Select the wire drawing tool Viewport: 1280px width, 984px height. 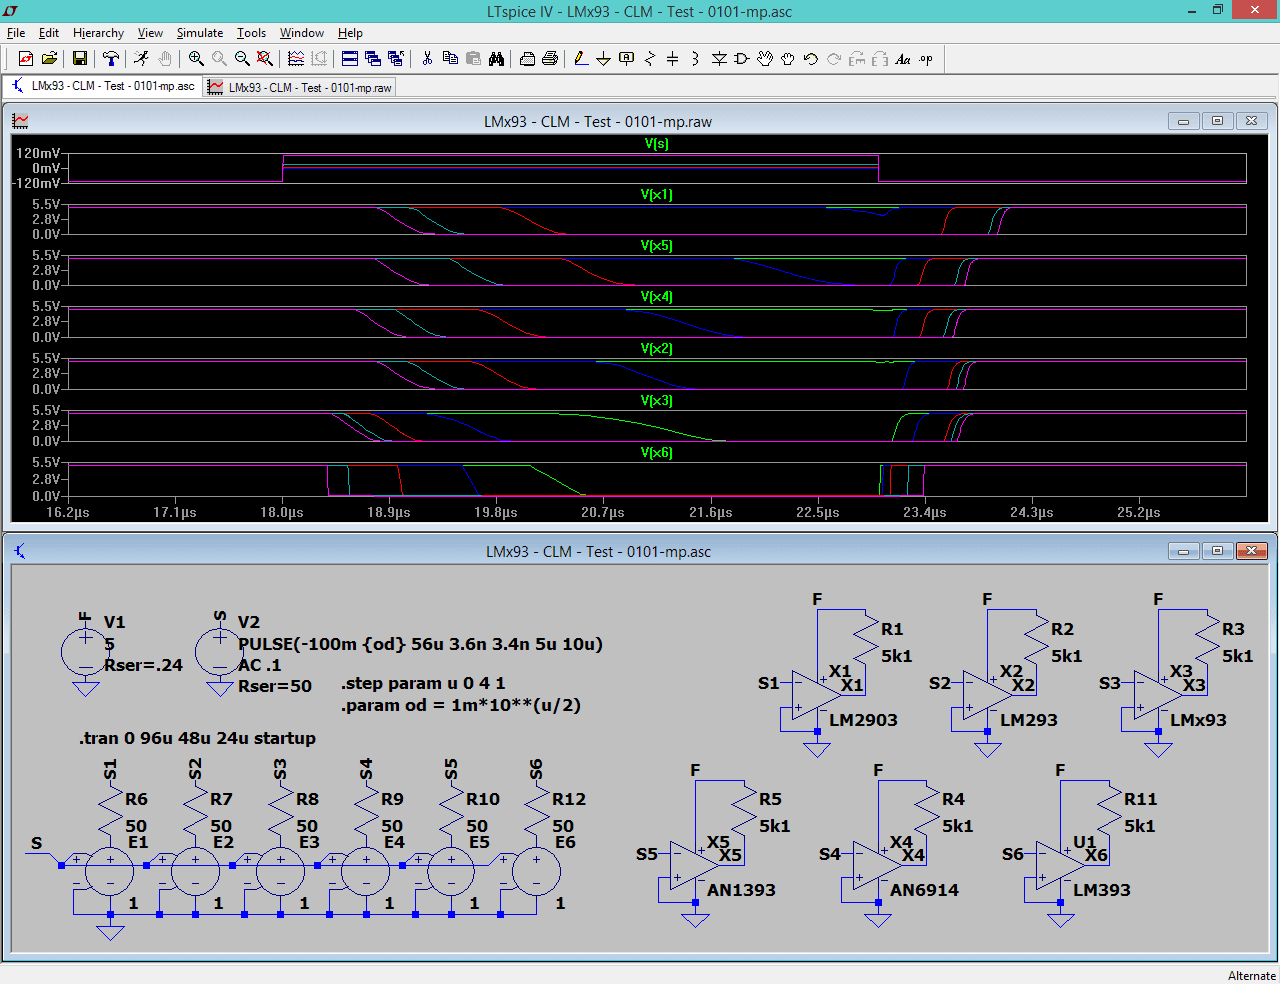pos(581,58)
